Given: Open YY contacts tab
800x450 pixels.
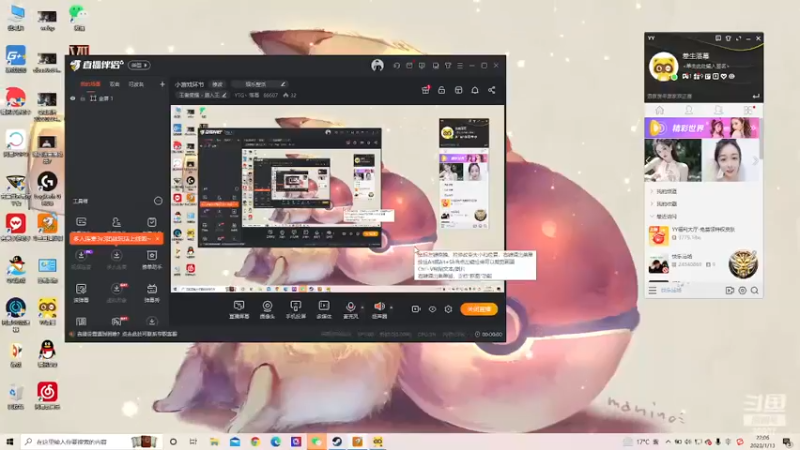Looking at the screenshot, I should [x=689, y=110].
